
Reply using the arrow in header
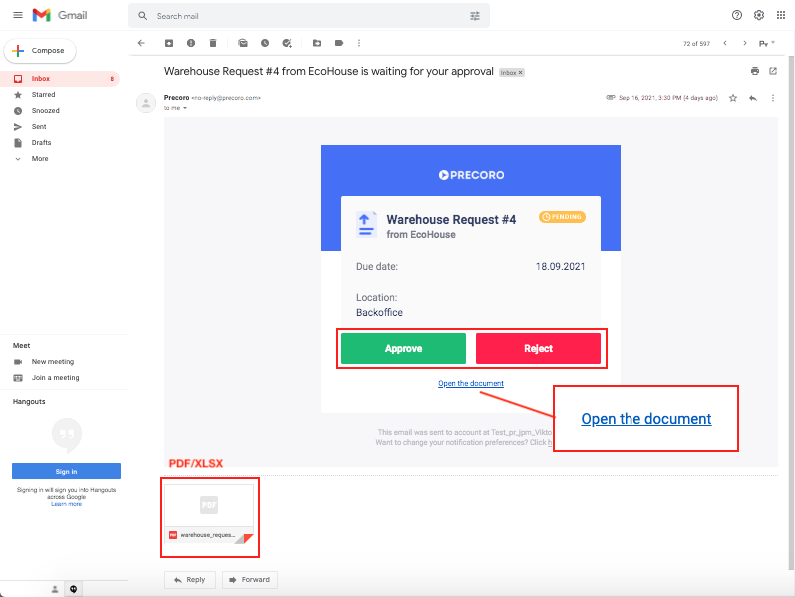click(x=753, y=98)
